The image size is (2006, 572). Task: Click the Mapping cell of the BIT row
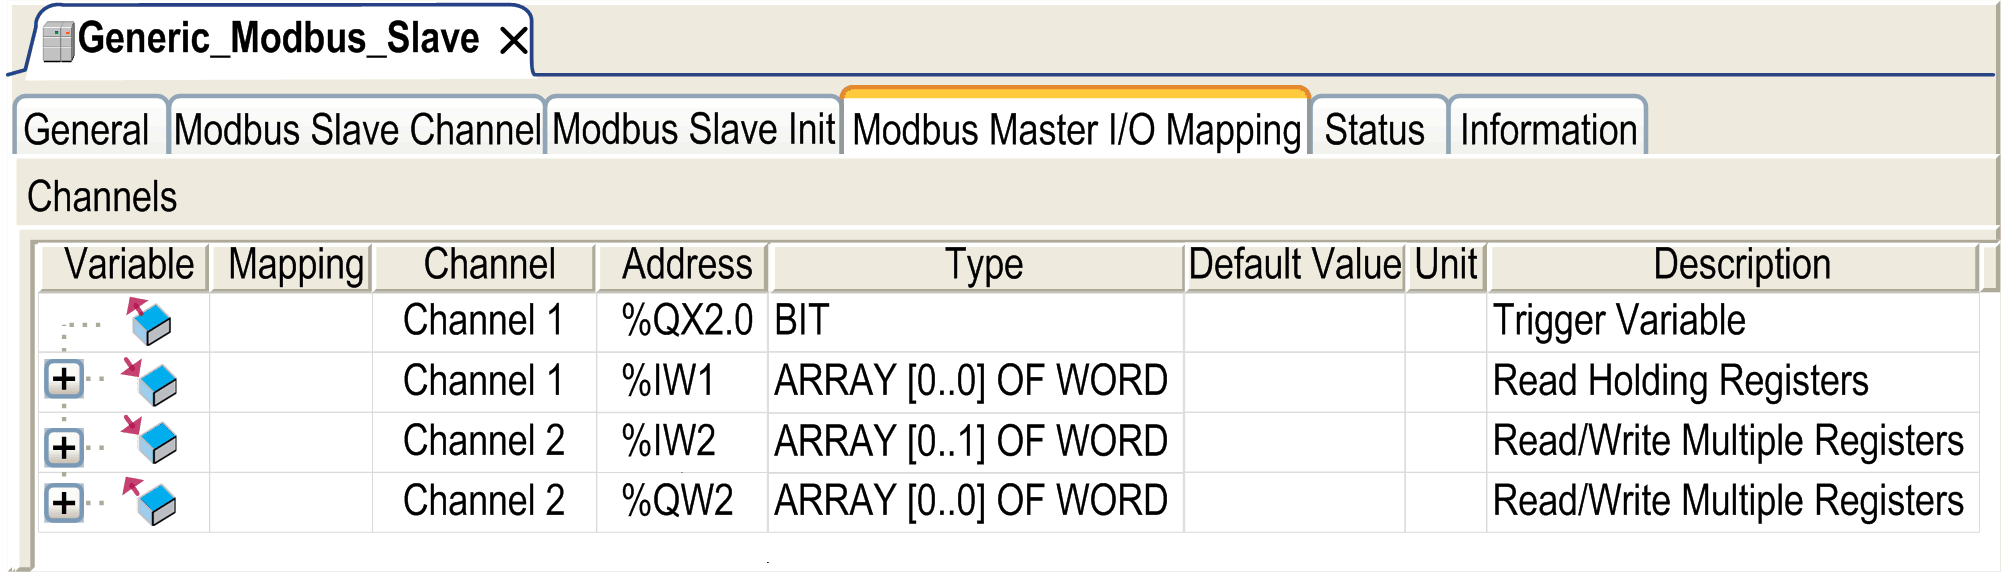tap(292, 321)
